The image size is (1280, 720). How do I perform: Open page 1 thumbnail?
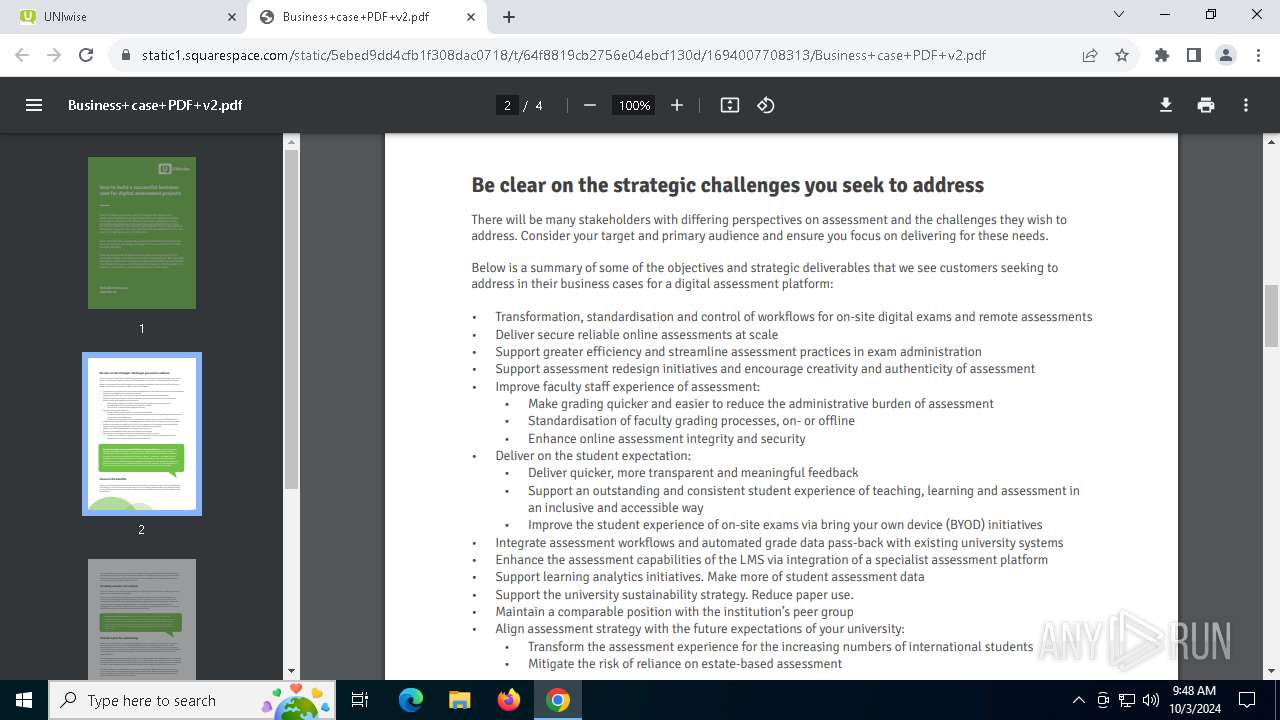coord(142,233)
